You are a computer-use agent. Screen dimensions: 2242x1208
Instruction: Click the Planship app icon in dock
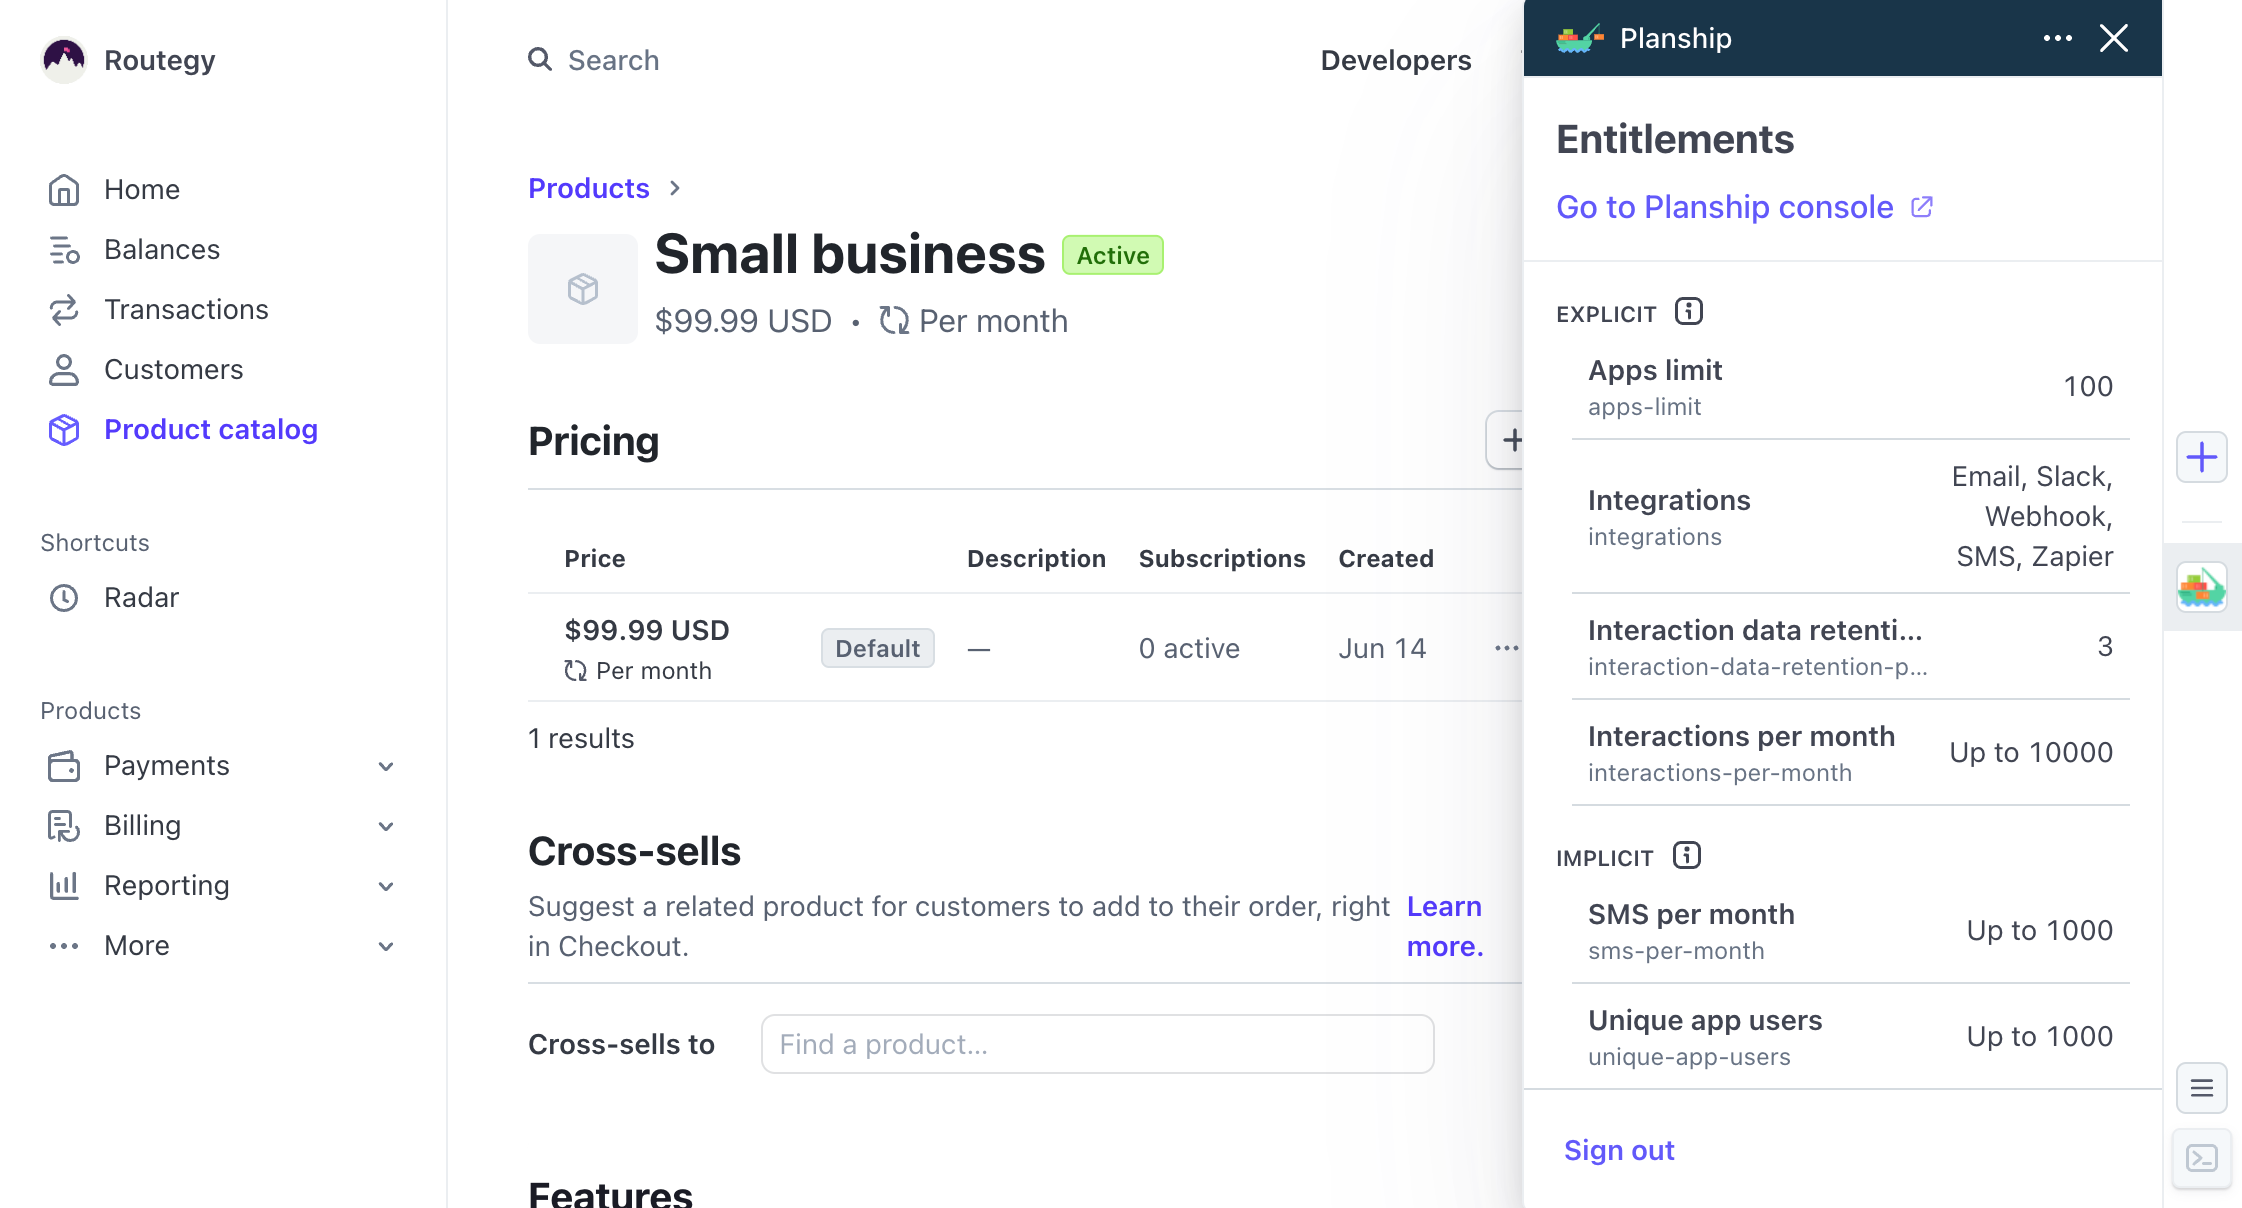(2201, 587)
